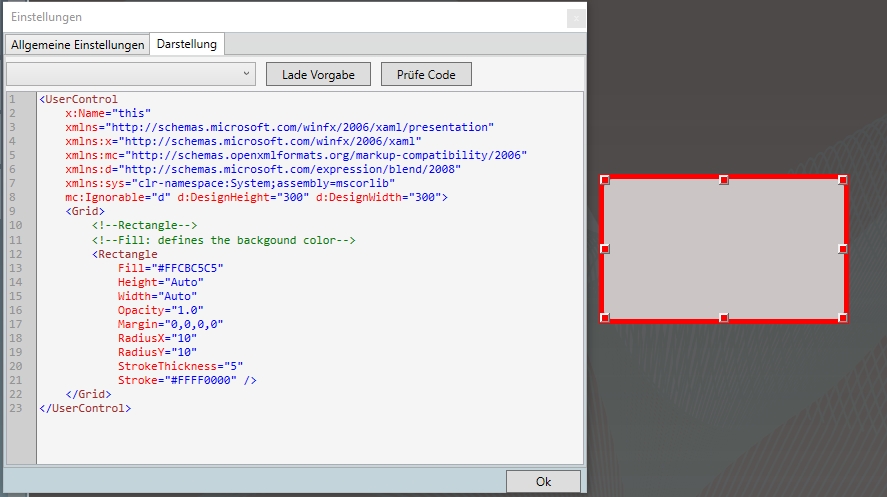The width and height of the screenshot is (887, 497).
Task: Click the bottom-right resize handle of the rectangle
Action: point(843,318)
